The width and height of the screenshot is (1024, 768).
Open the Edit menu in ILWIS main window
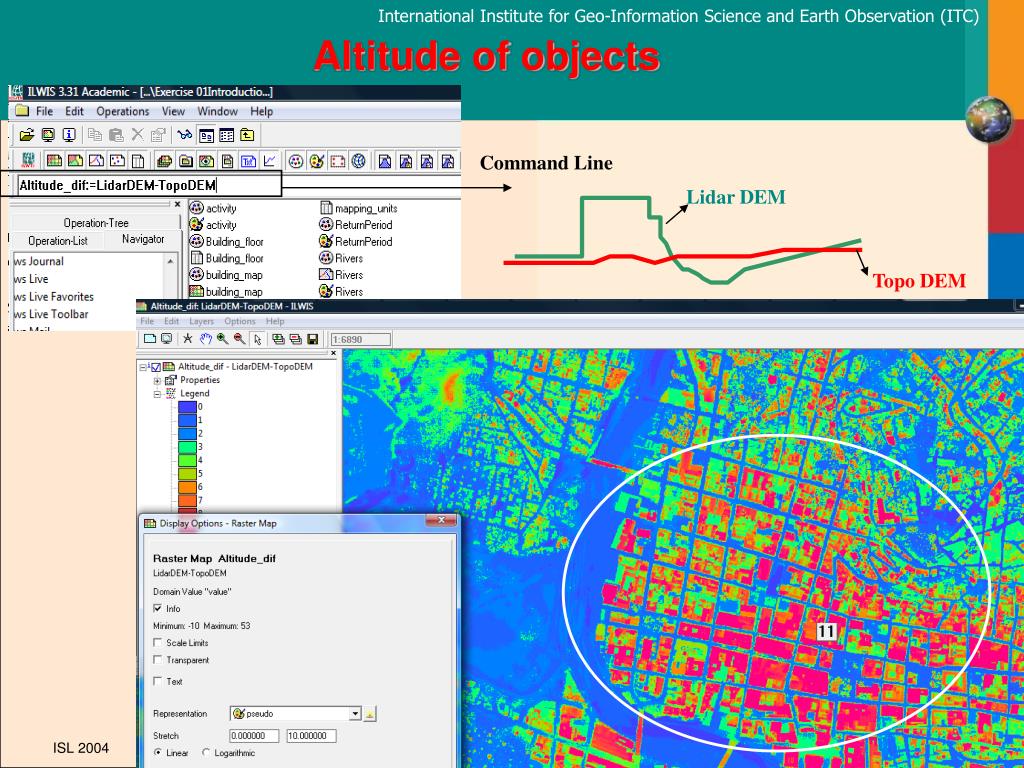click(x=74, y=111)
